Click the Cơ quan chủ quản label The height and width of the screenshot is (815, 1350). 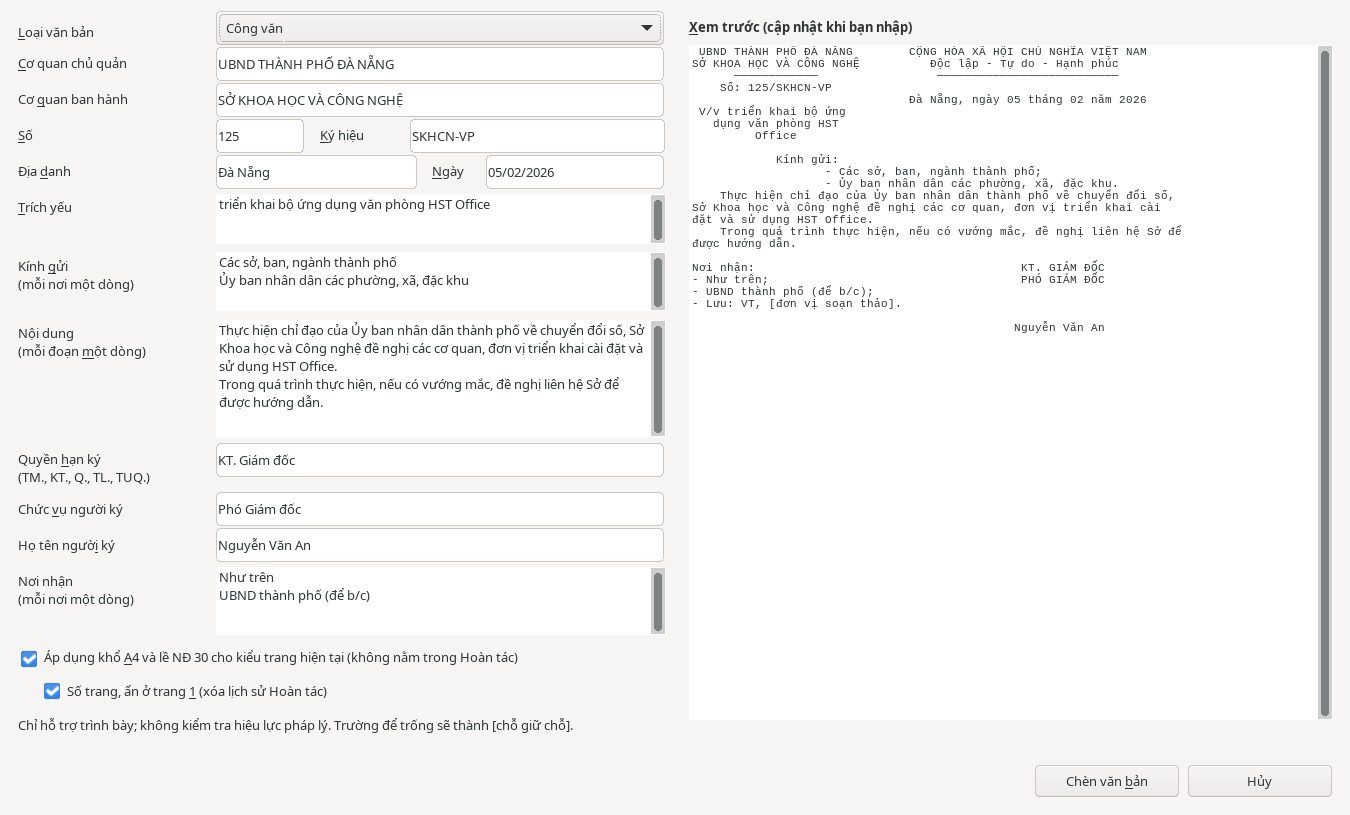tap(73, 64)
